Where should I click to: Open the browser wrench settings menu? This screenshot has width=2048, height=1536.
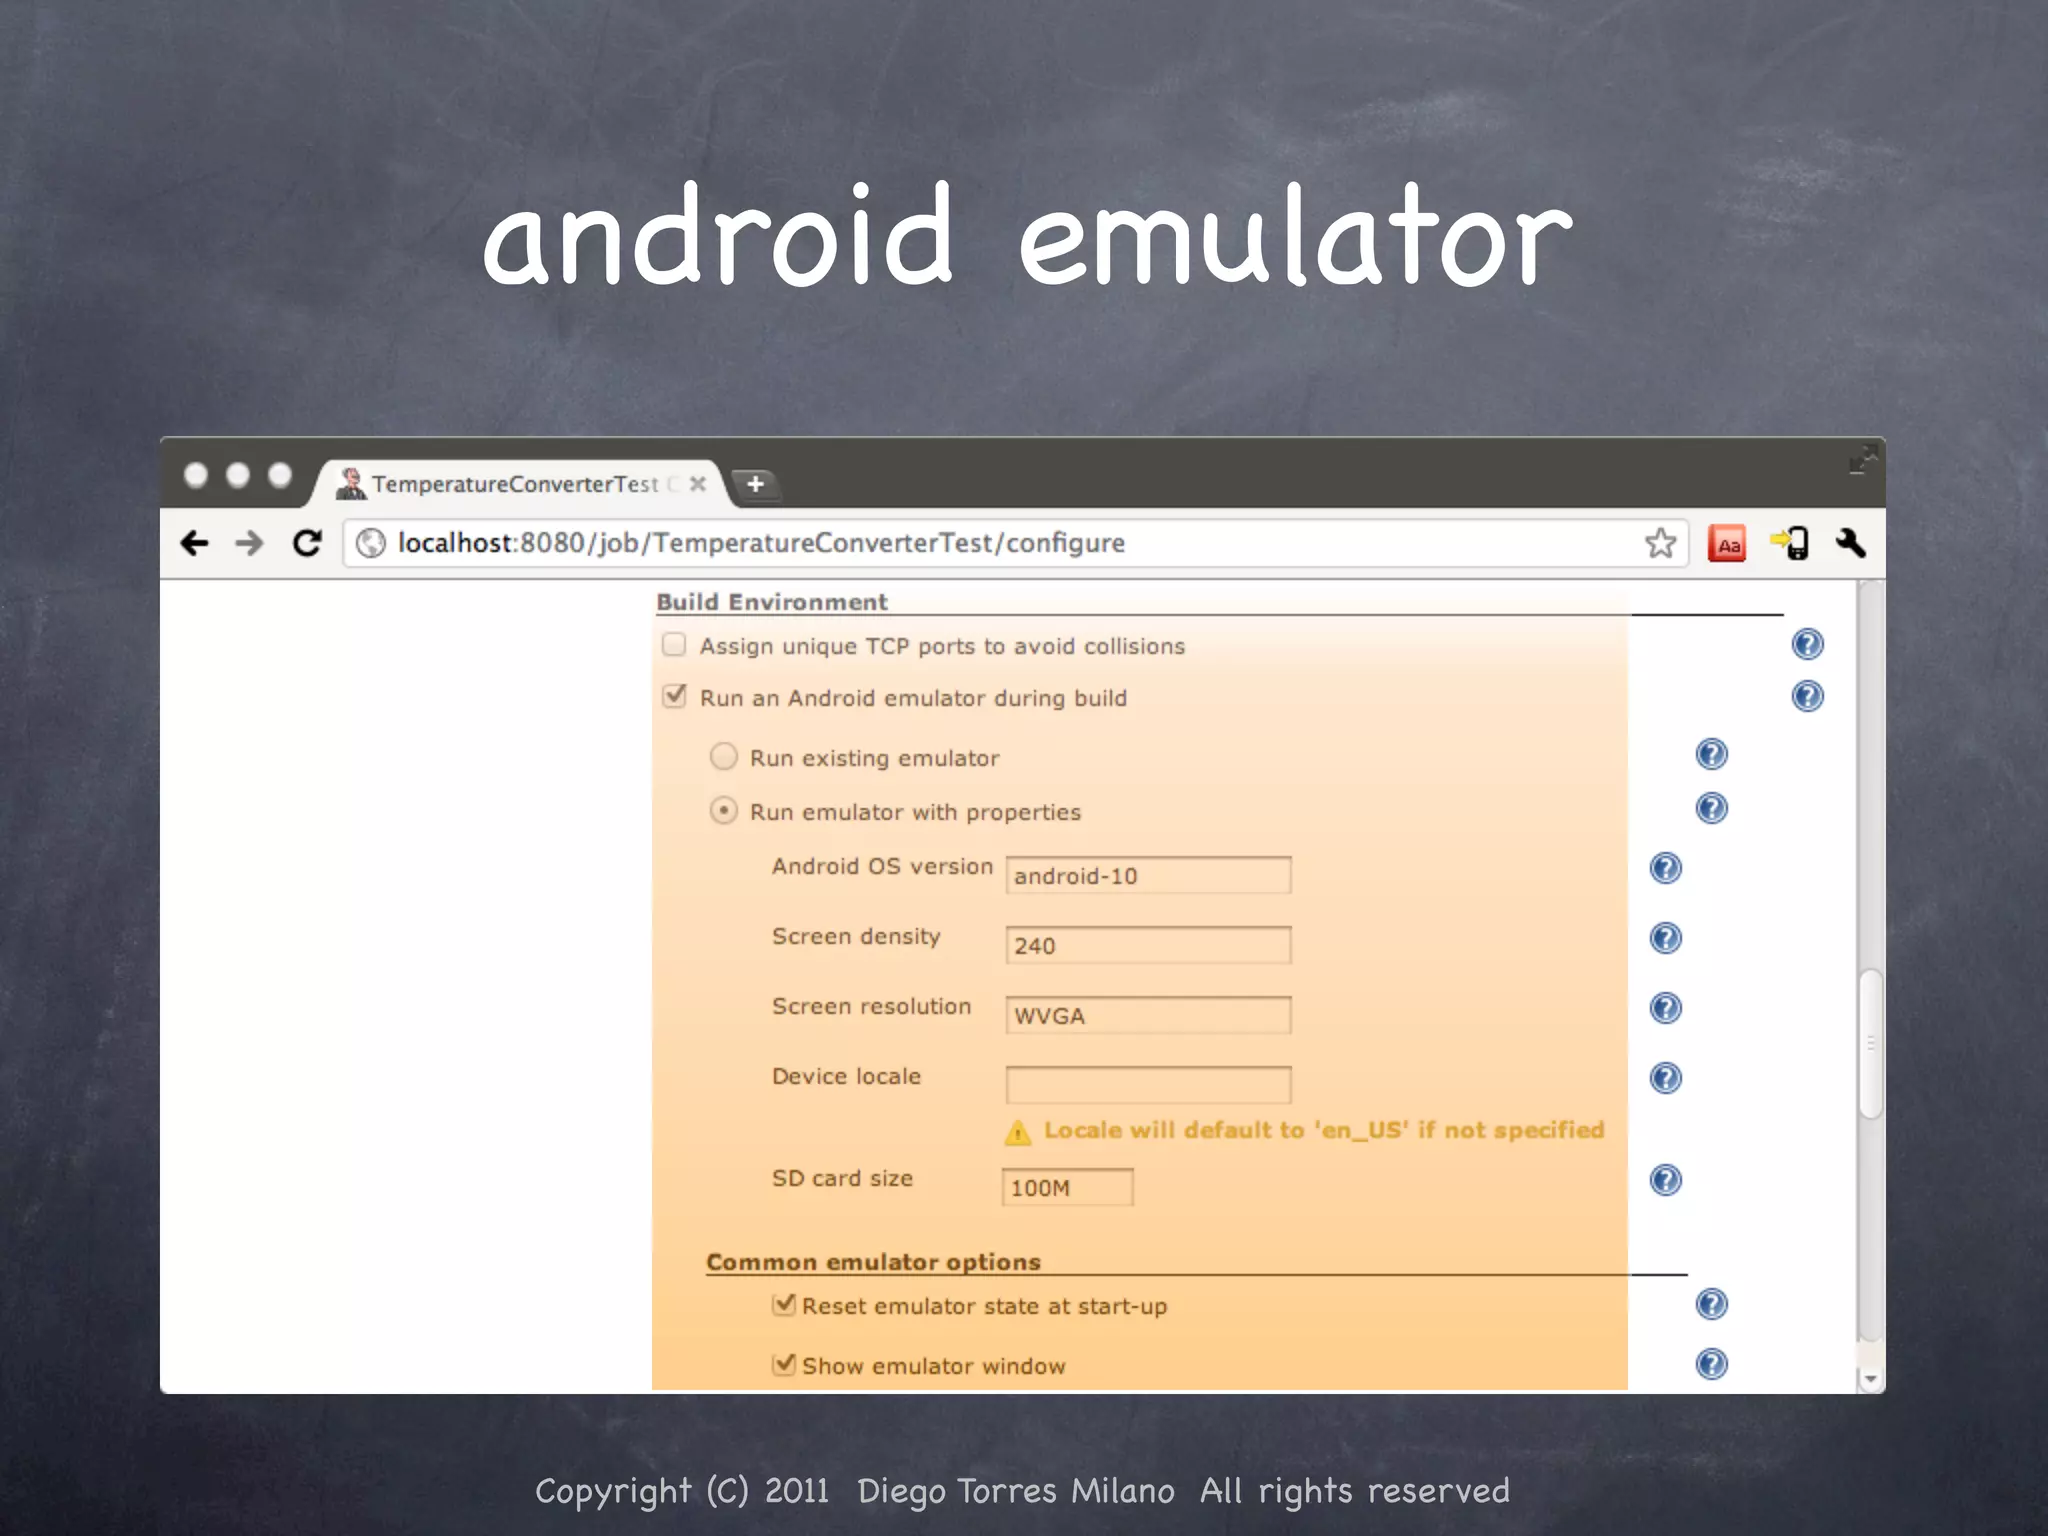point(1850,543)
